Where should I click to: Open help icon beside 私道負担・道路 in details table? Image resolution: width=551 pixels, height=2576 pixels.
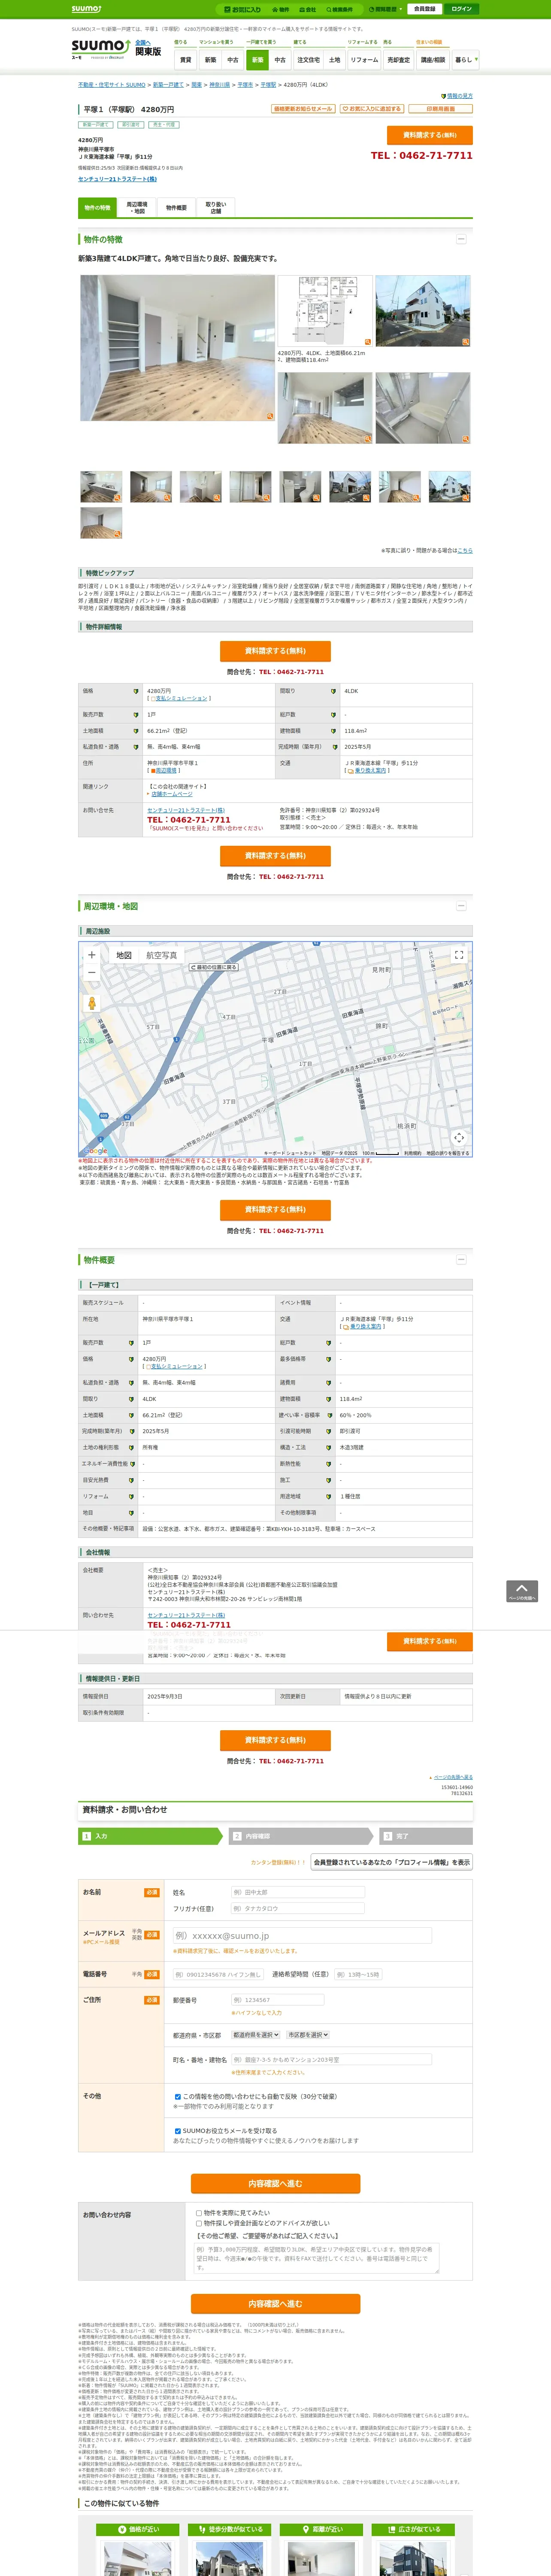(x=136, y=747)
